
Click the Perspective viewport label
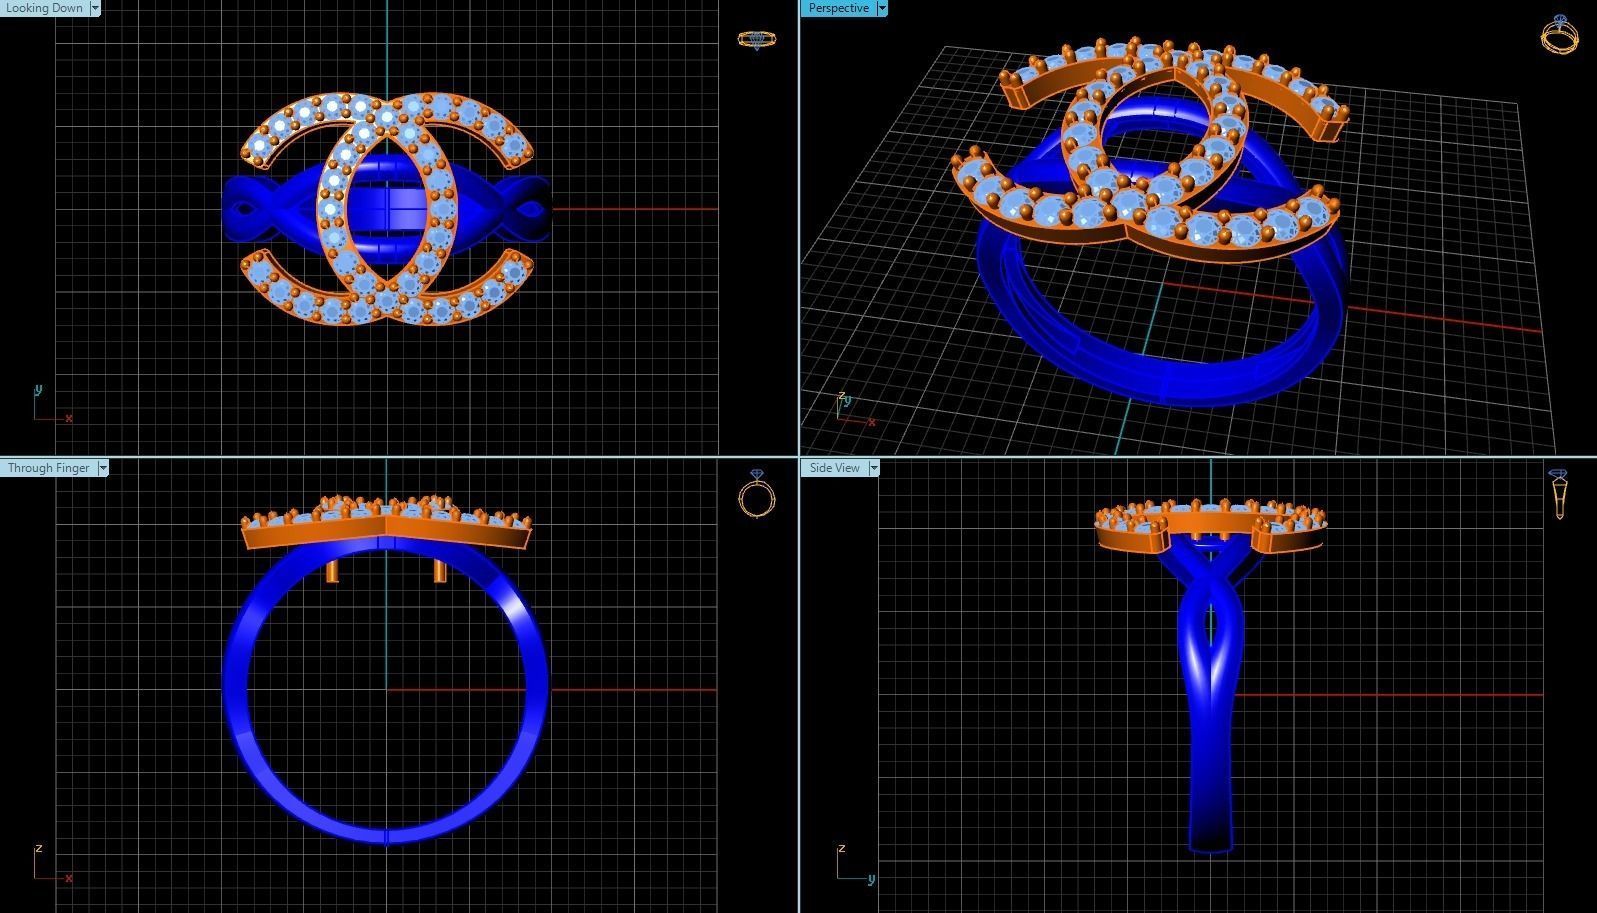pos(838,8)
